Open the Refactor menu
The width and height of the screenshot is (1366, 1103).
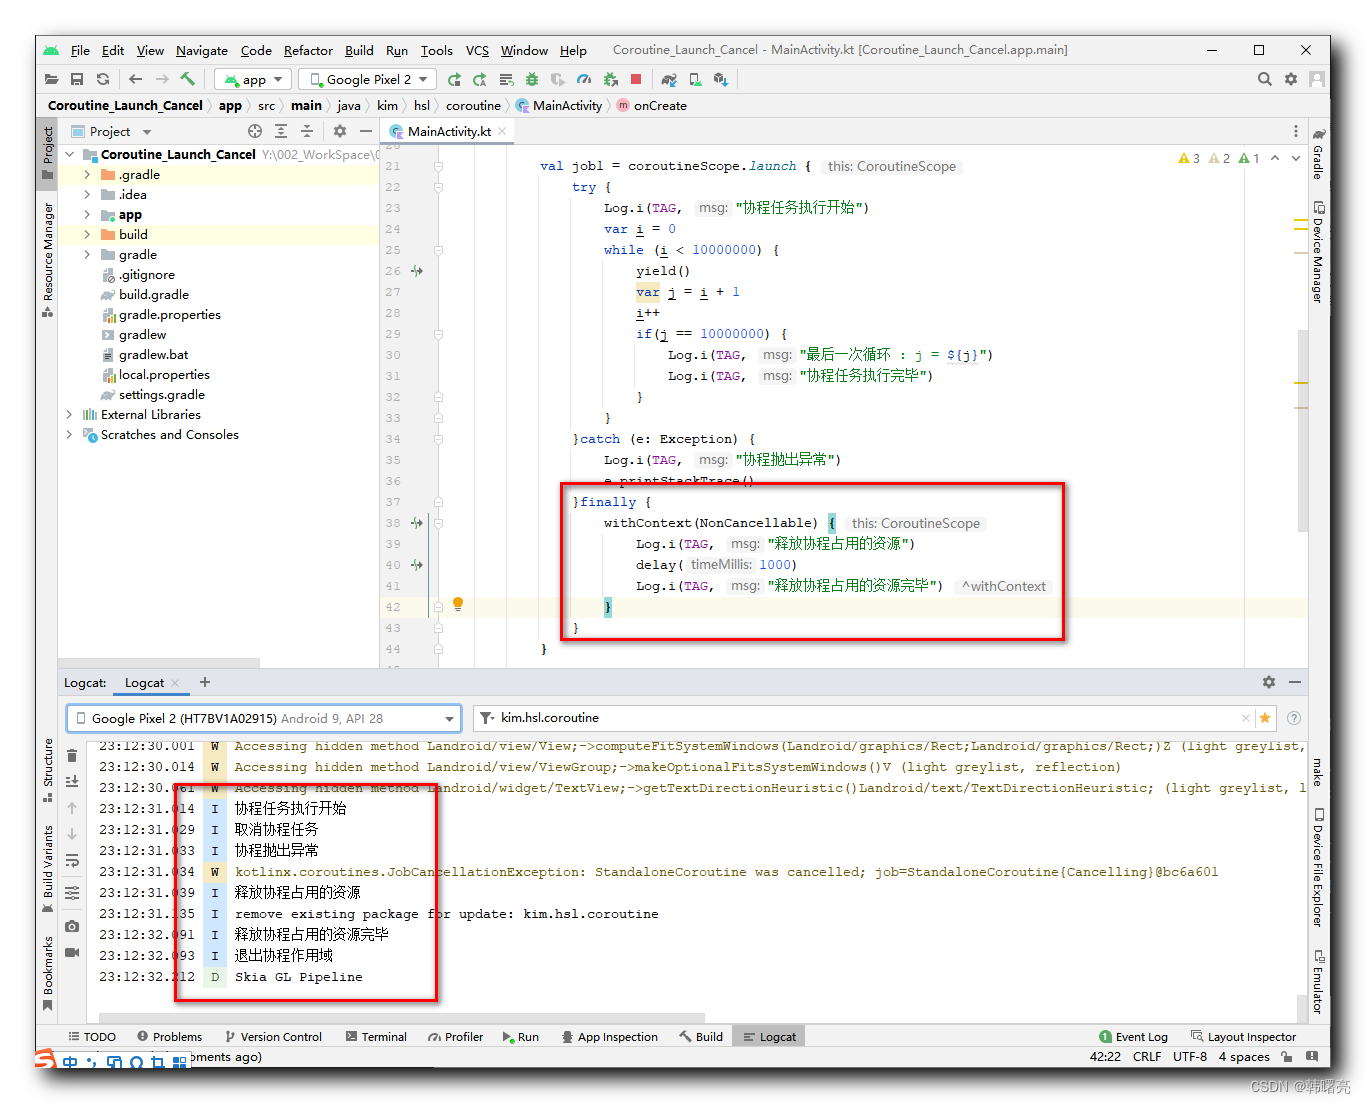tap(308, 50)
